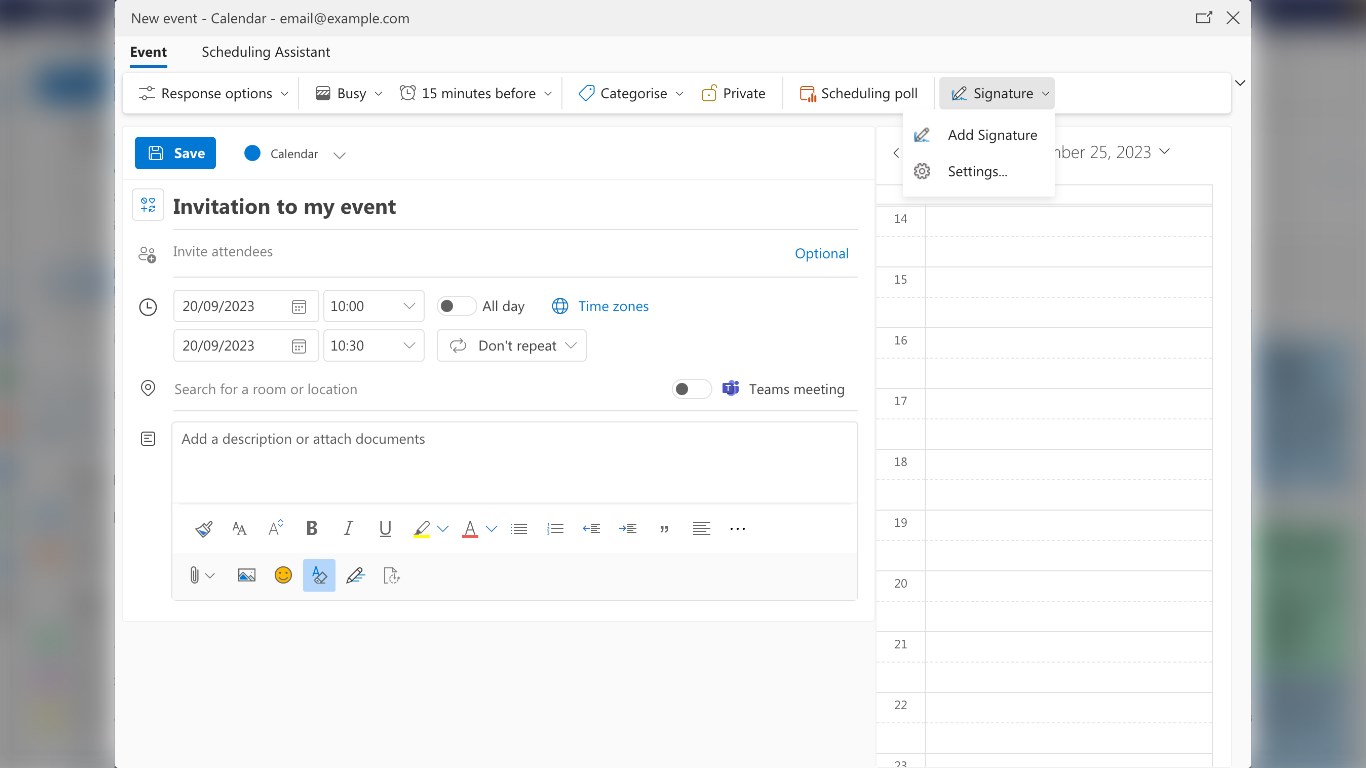The width and height of the screenshot is (1366, 768).
Task: Expand the date picker chevron in the calendar pane header
Action: 1164,152
